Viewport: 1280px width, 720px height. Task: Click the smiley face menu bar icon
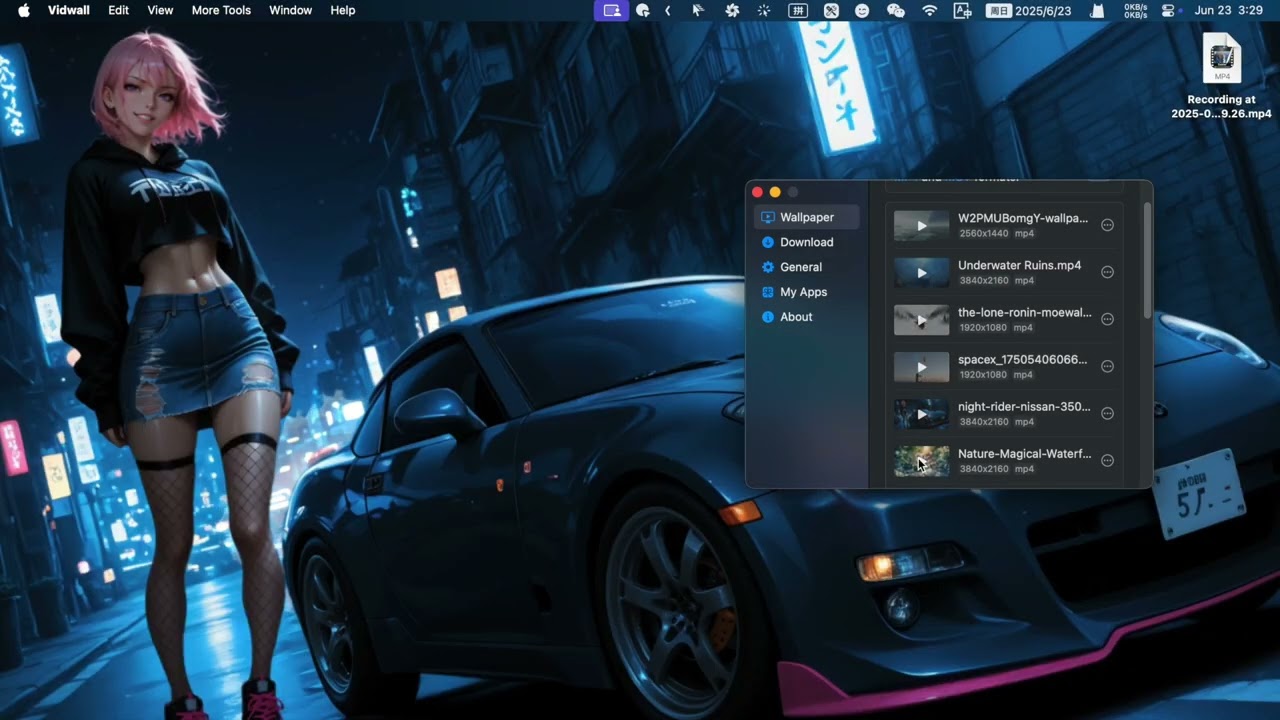862,10
